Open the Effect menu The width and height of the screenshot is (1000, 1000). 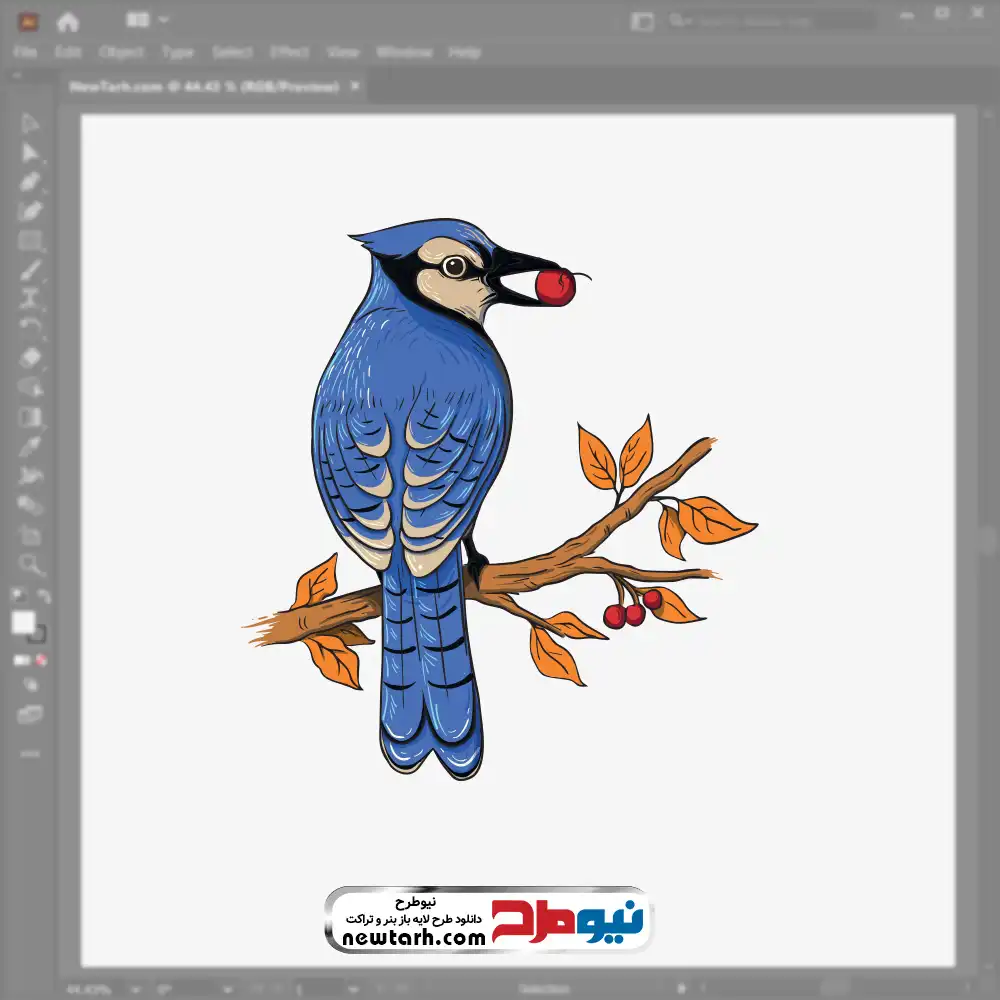click(289, 52)
